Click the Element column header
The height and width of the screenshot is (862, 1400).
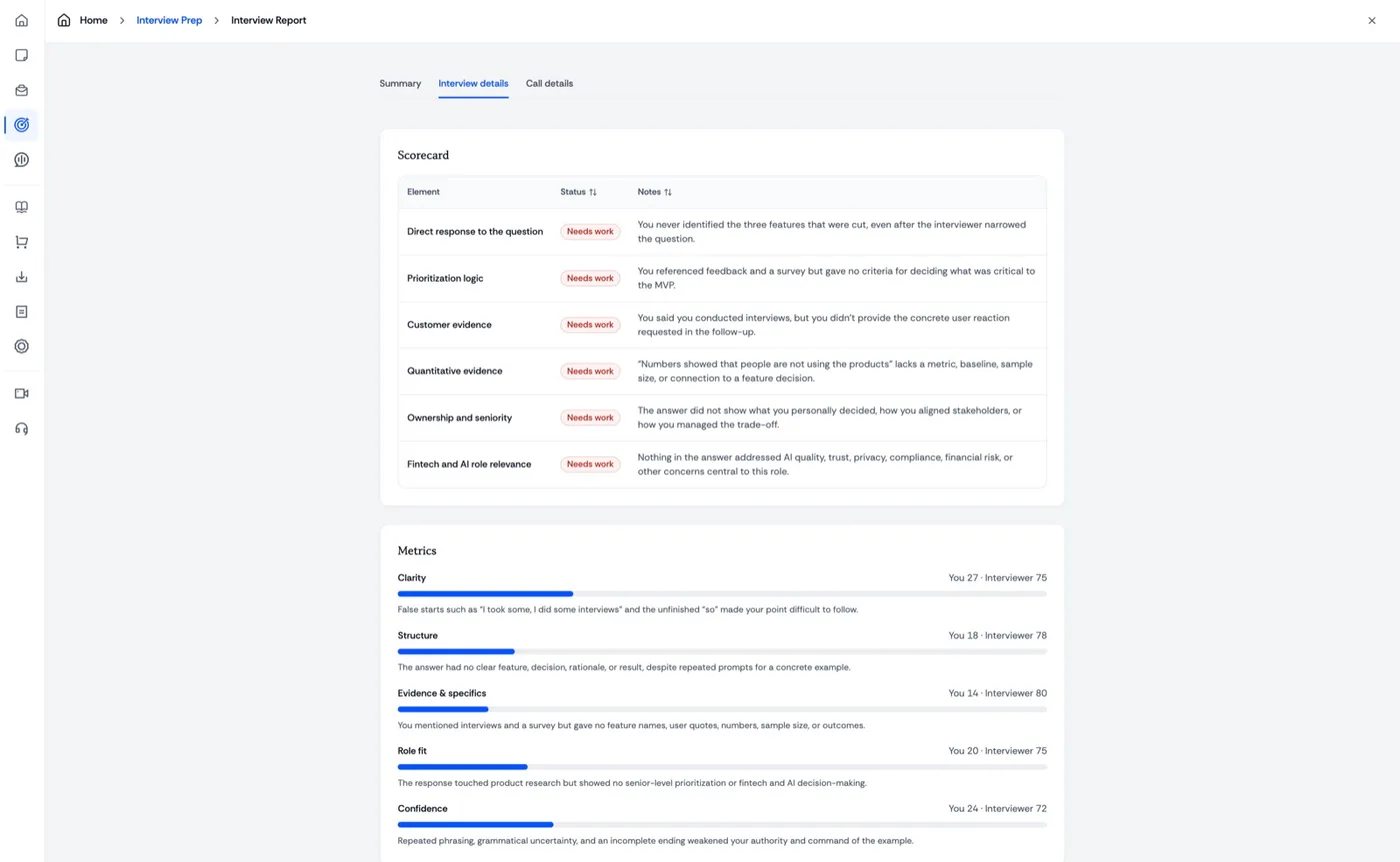(x=423, y=192)
